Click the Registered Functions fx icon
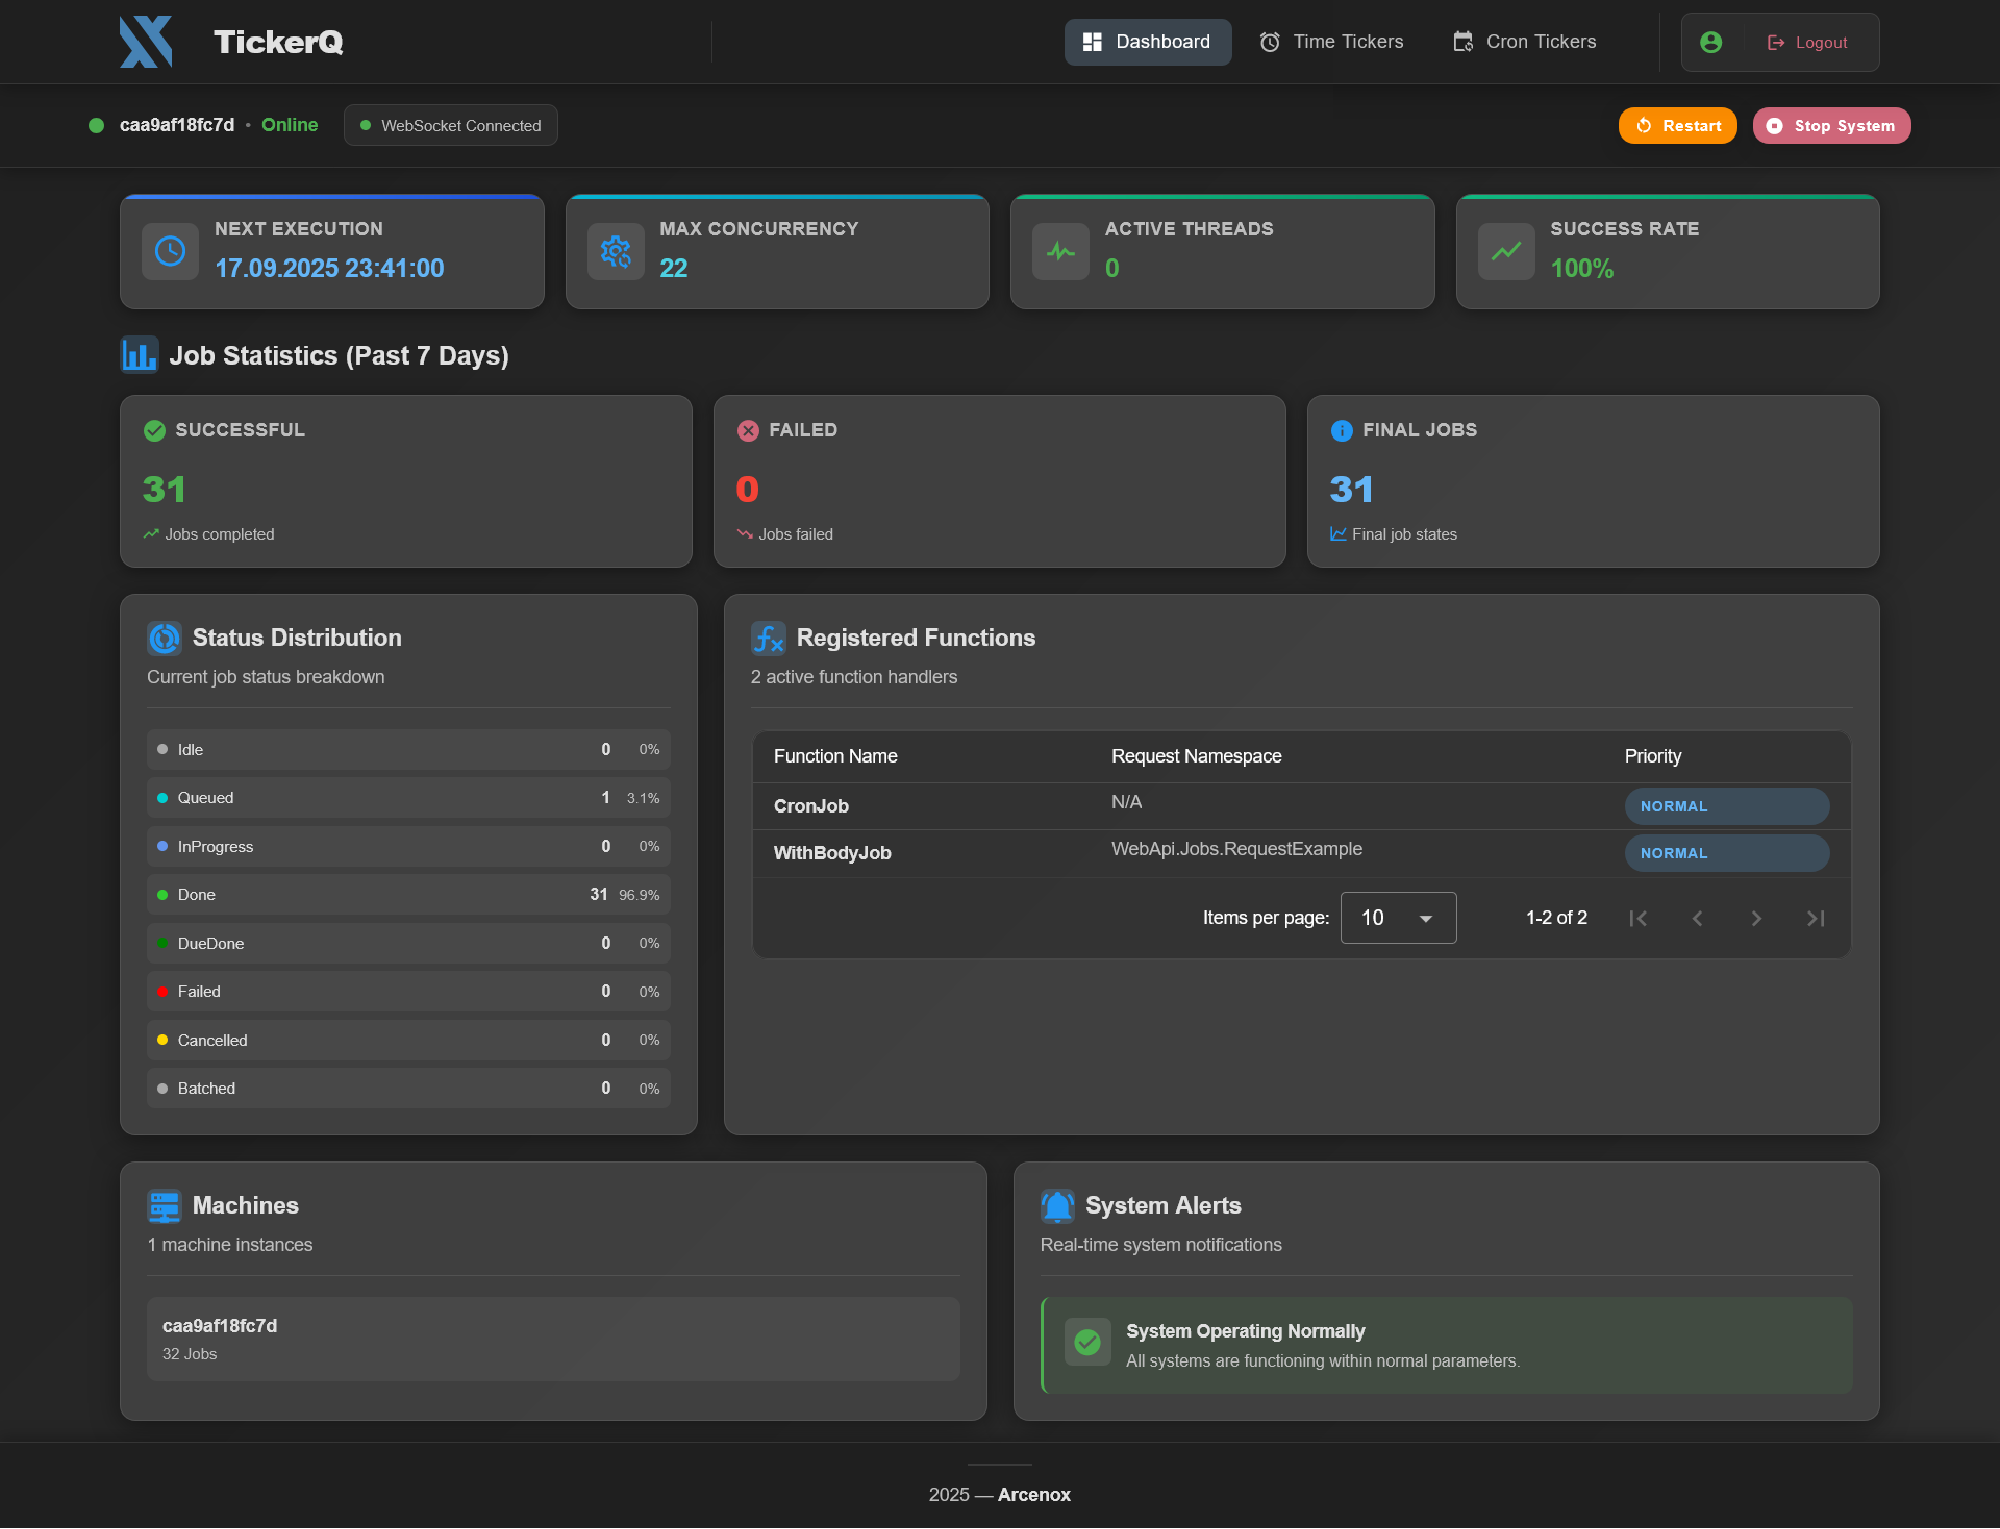Viewport: 2000px width, 1529px height. tap(768, 637)
